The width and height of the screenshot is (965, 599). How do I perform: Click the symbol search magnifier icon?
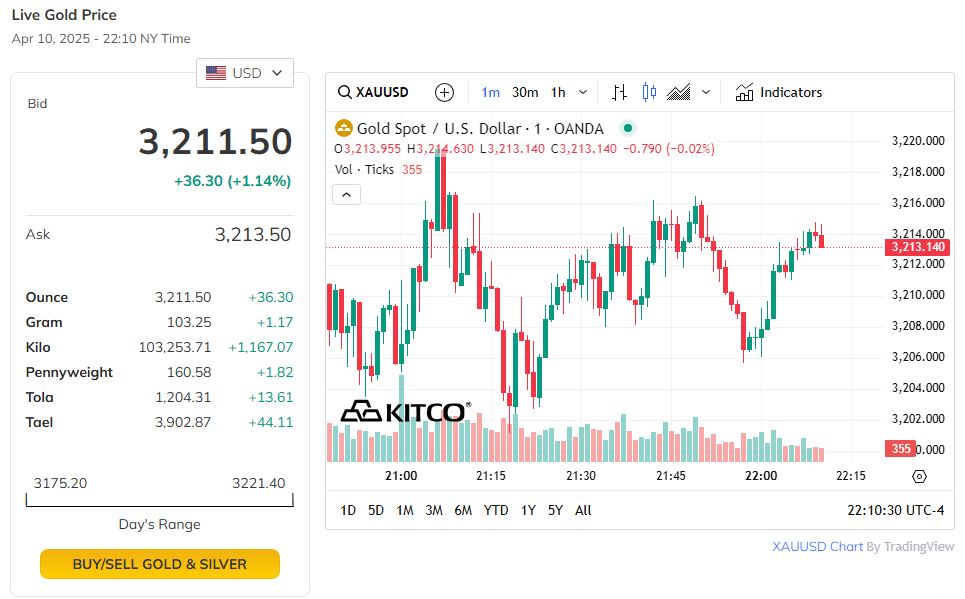(x=344, y=93)
